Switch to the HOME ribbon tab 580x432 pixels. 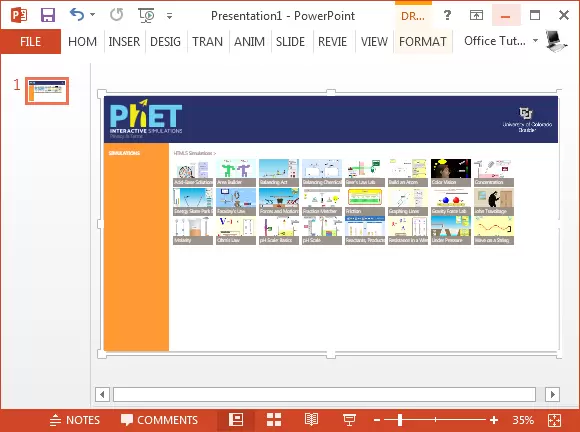pyautogui.click(x=82, y=41)
